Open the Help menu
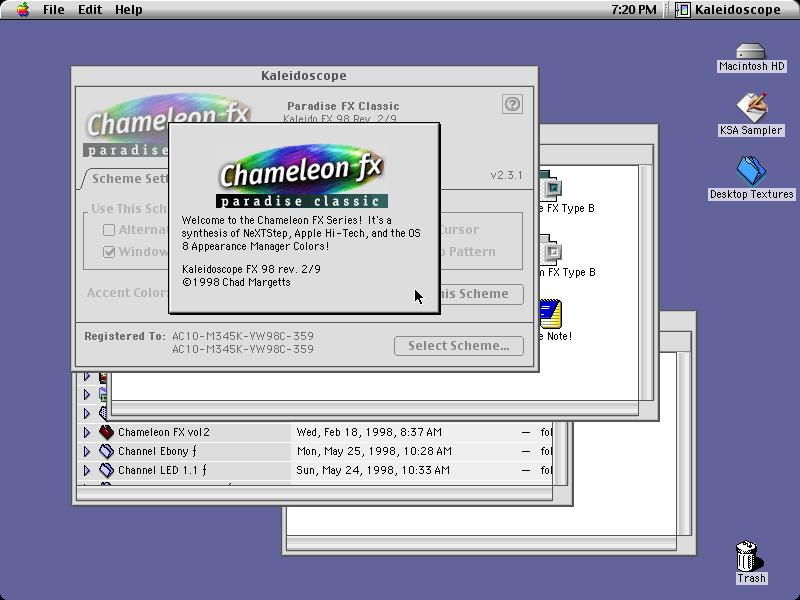Viewport: 800px width, 600px height. pos(128,9)
